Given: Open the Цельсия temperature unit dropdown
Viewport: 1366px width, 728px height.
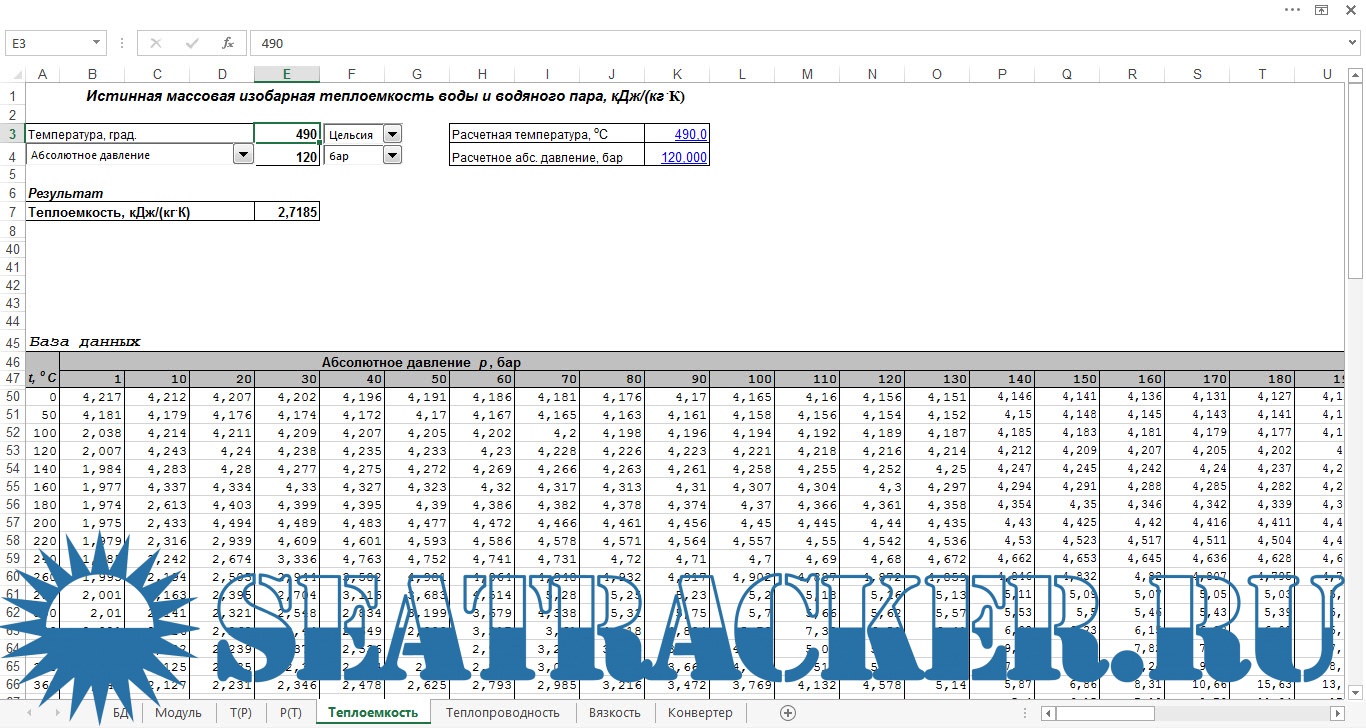Looking at the screenshot, I should (392, 134).
